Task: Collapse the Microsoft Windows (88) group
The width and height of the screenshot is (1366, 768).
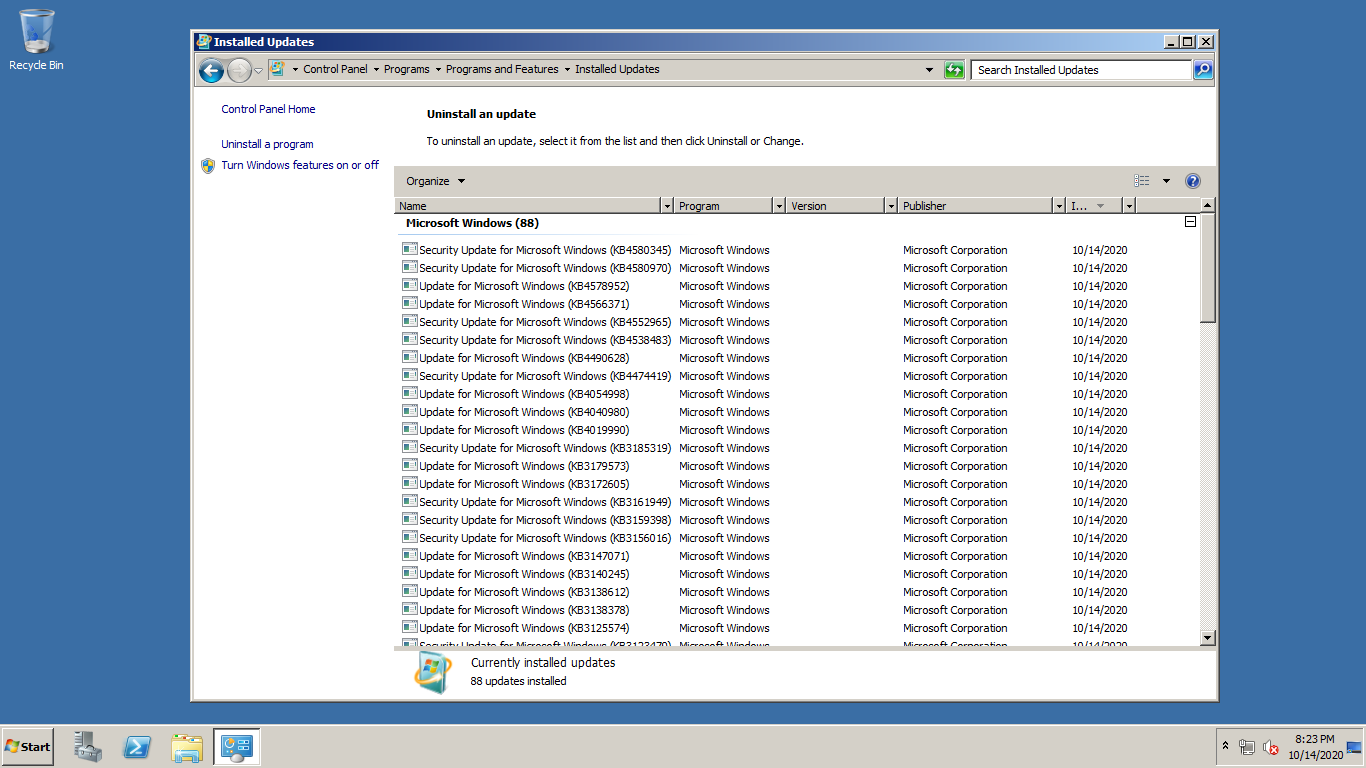Action: (1190, 222)
